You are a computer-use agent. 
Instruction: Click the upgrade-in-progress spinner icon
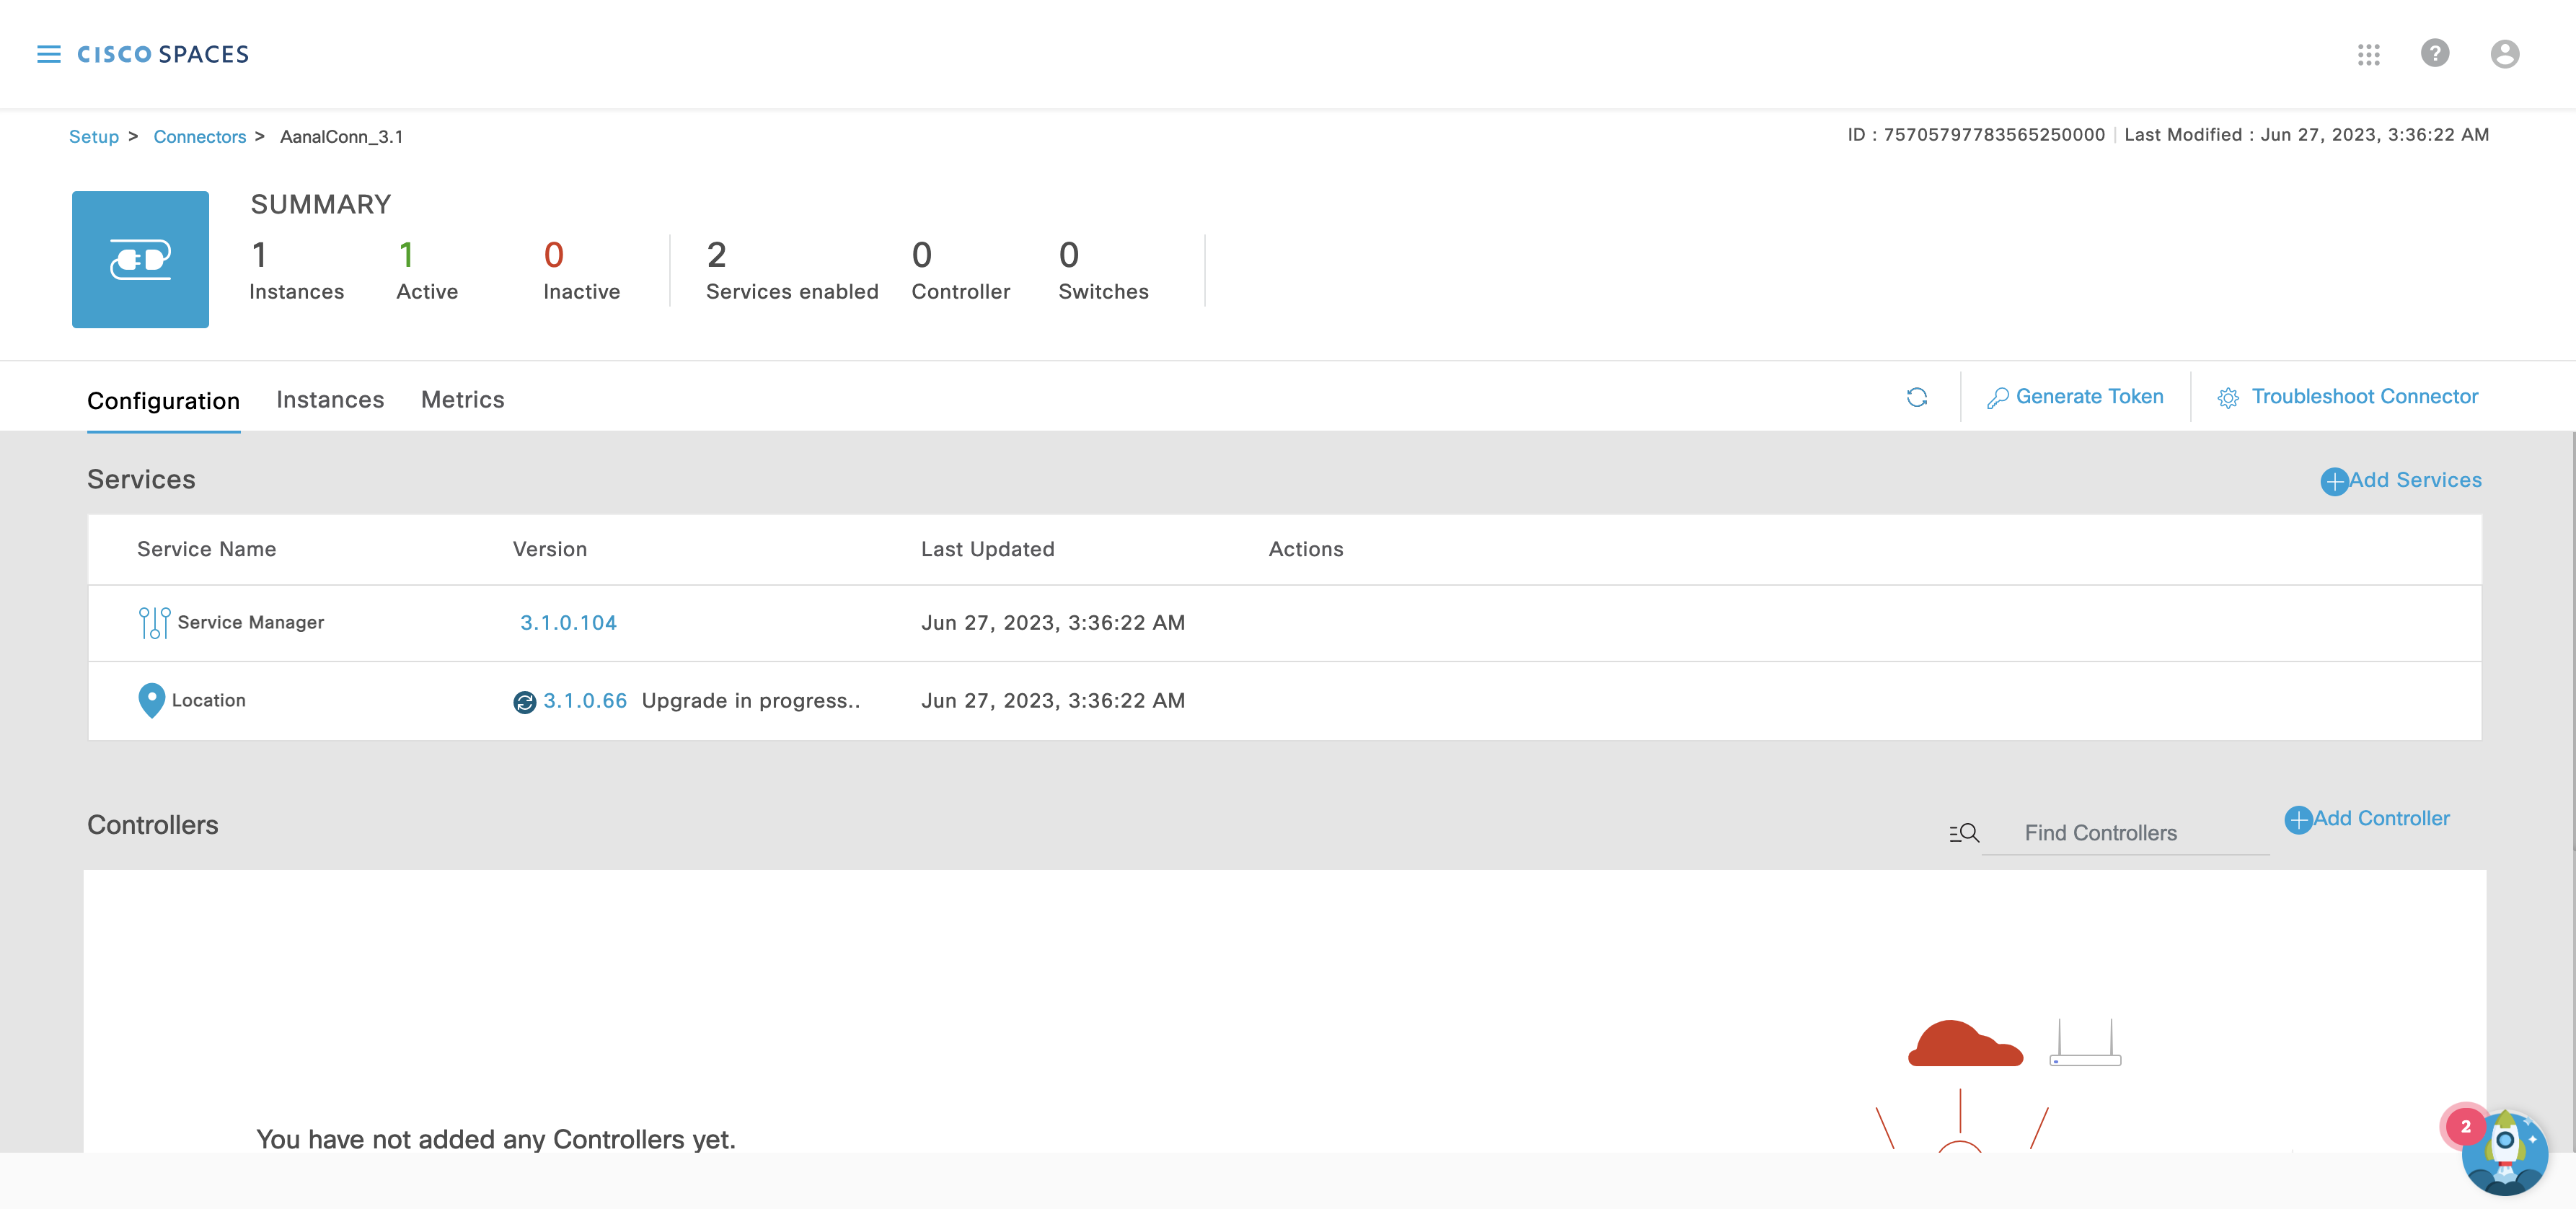click(524, 704)
